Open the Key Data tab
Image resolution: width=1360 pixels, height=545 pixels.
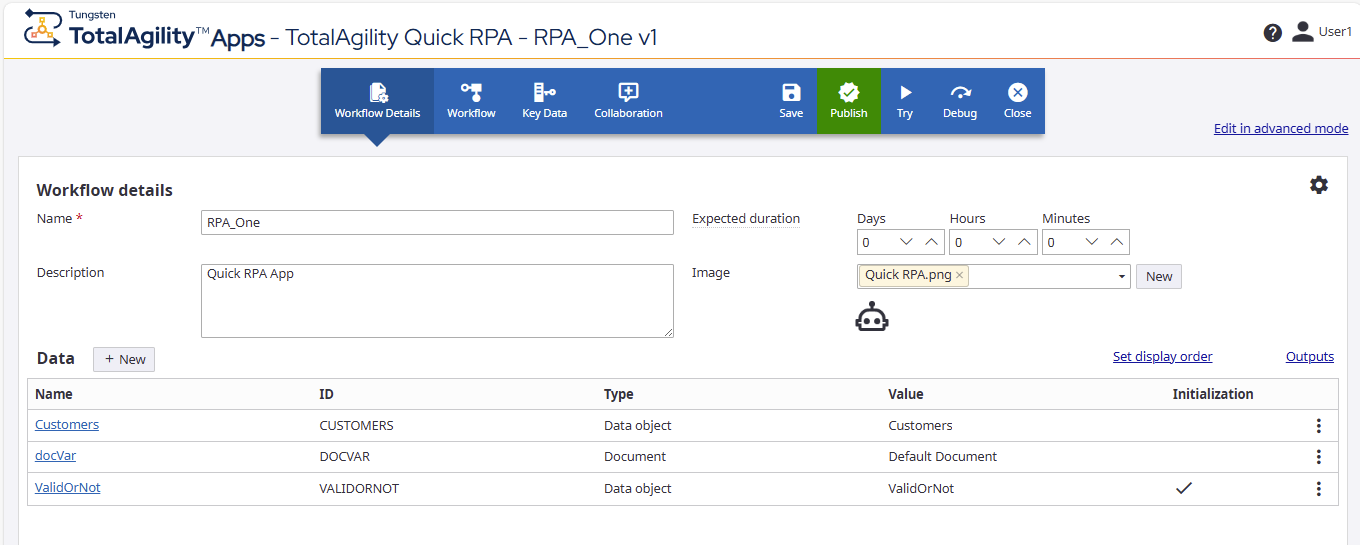[x=544, y=101]
